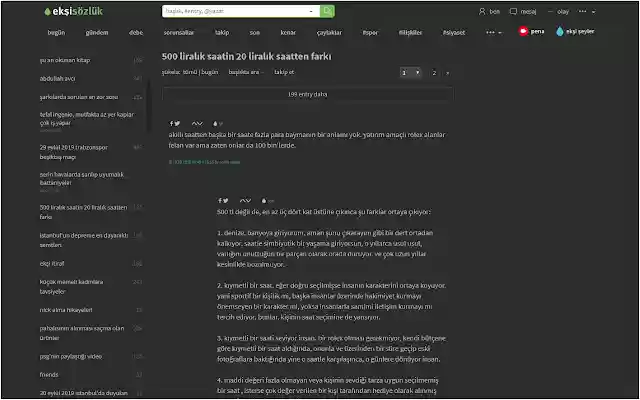Open sidebar topic 'serin havalarda sarılıp uyumalık battaniyeler'
Viewport: 640px width, 400px height.
point(82,179)
